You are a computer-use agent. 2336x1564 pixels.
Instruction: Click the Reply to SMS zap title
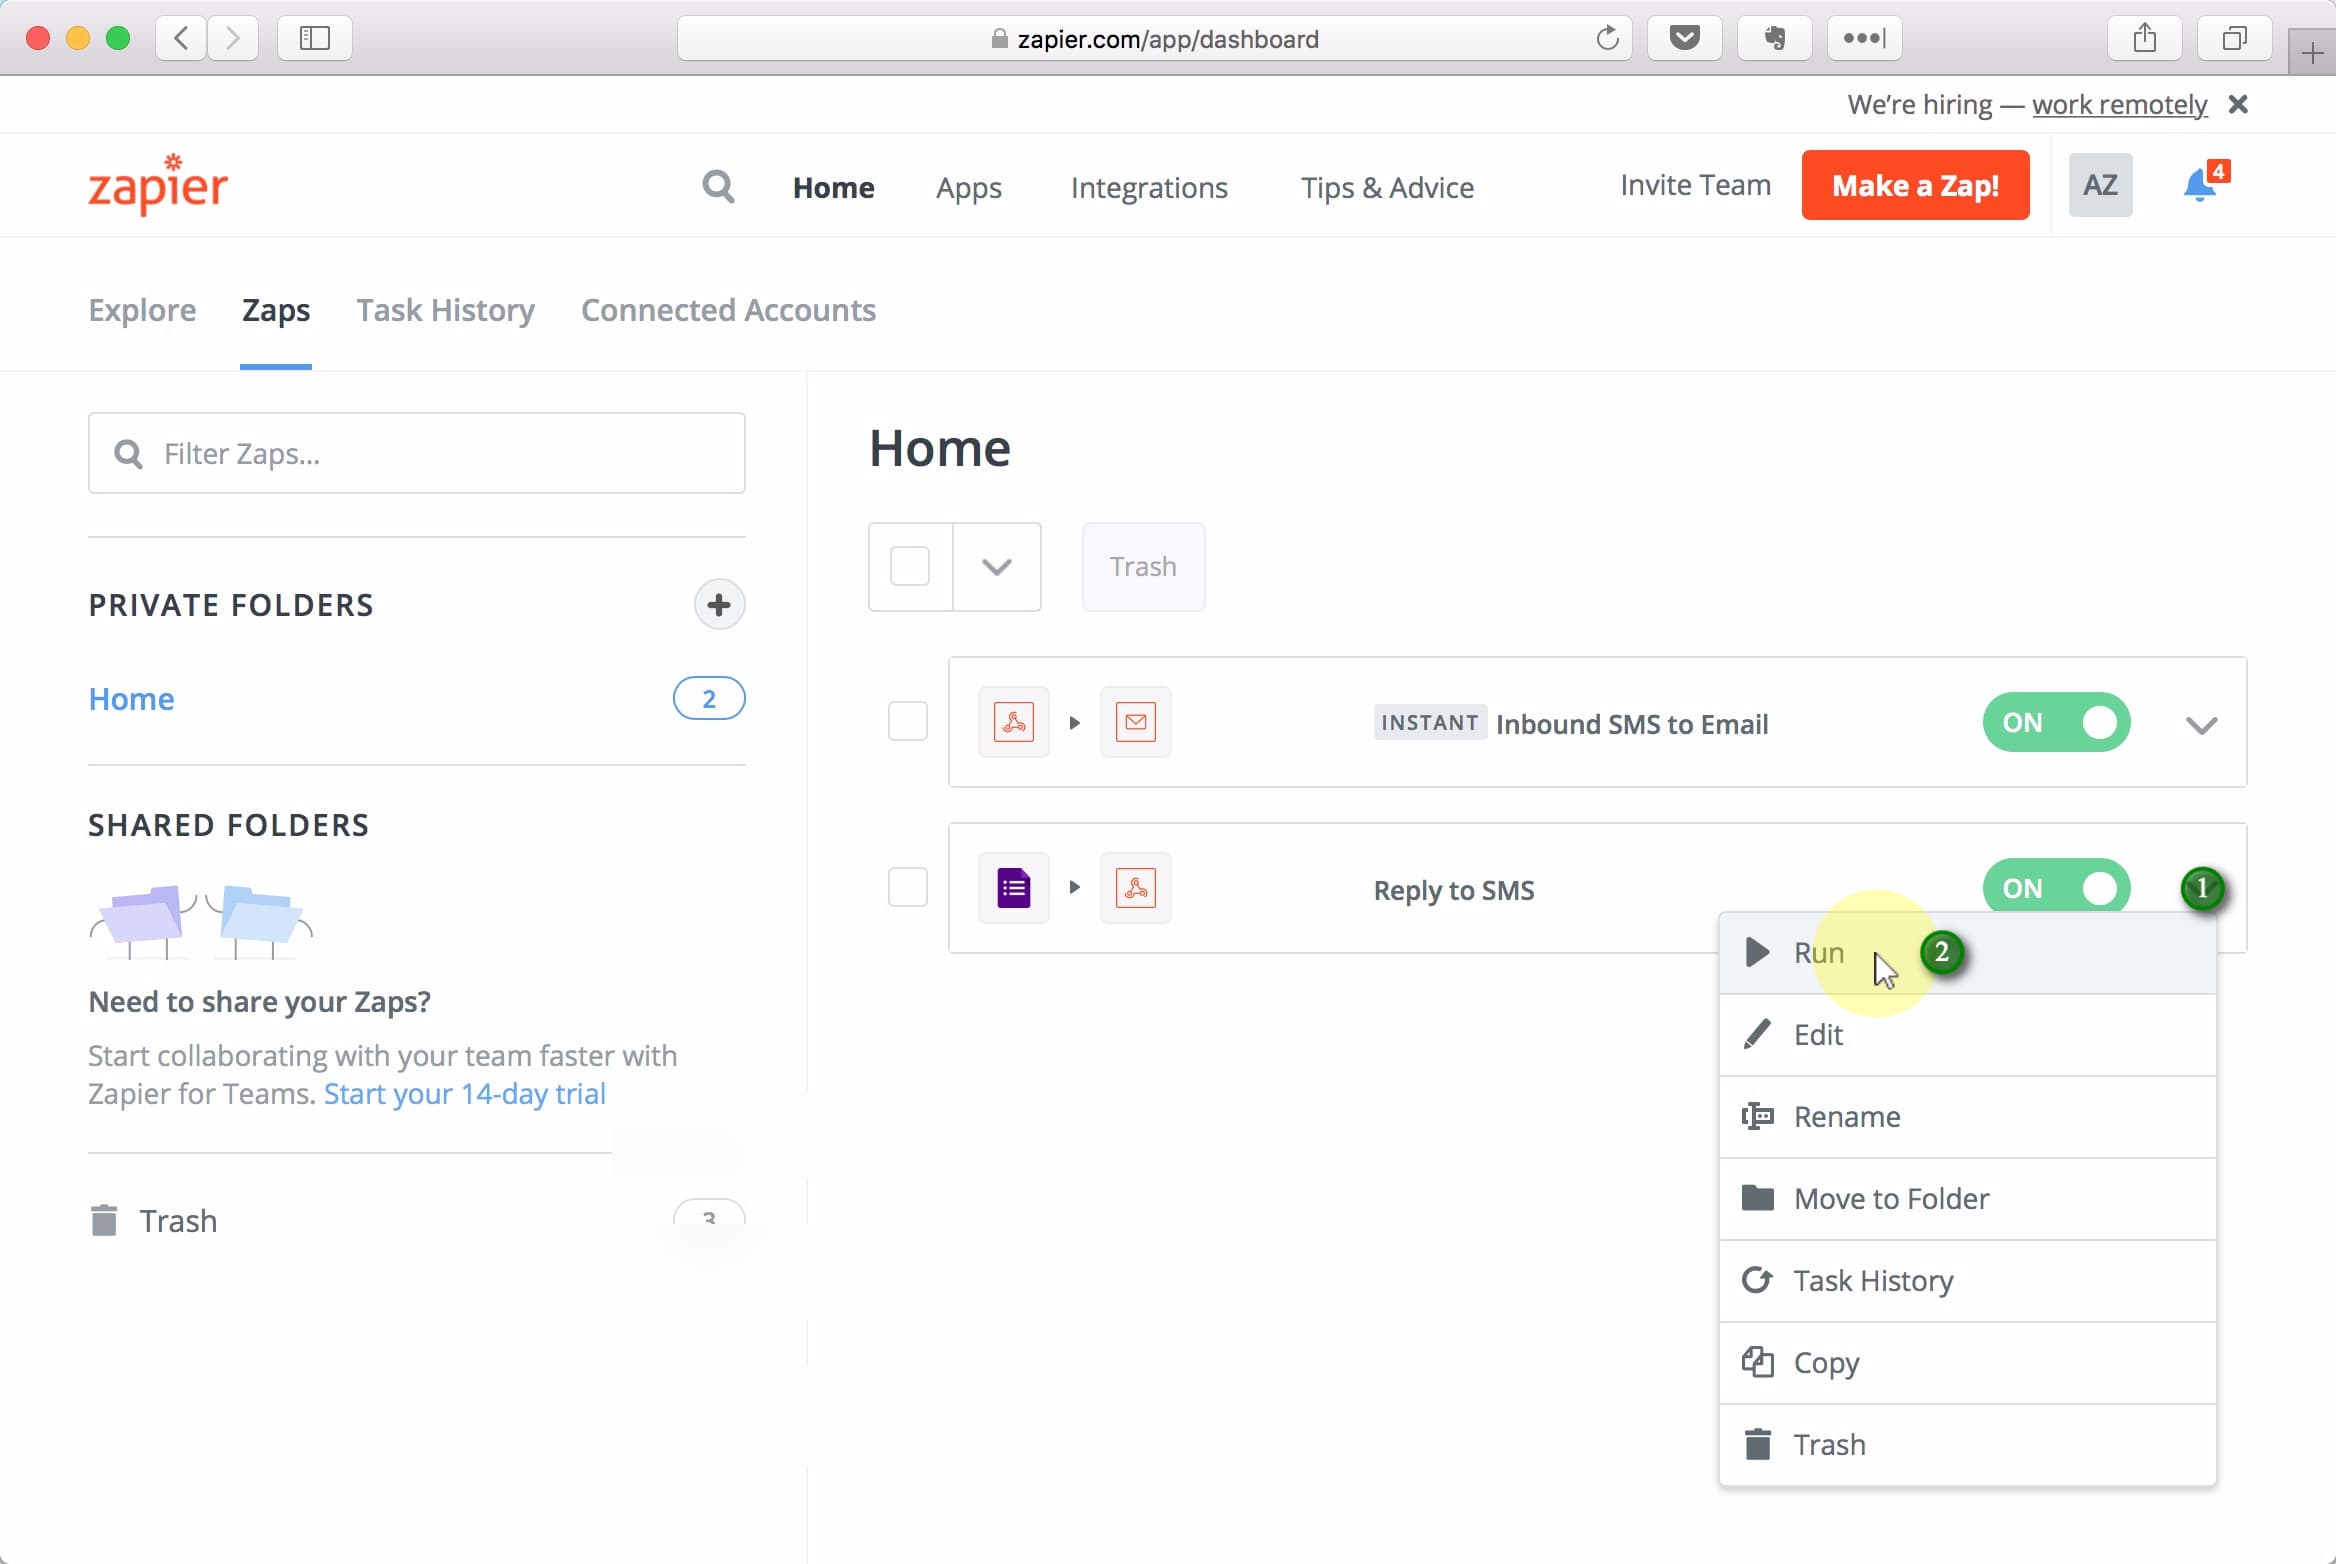coord(1454,889)
